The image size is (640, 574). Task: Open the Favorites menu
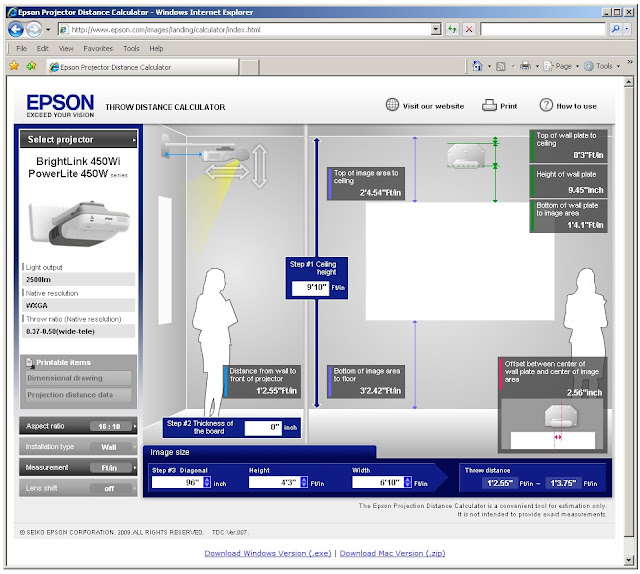(x=98, y=49)
